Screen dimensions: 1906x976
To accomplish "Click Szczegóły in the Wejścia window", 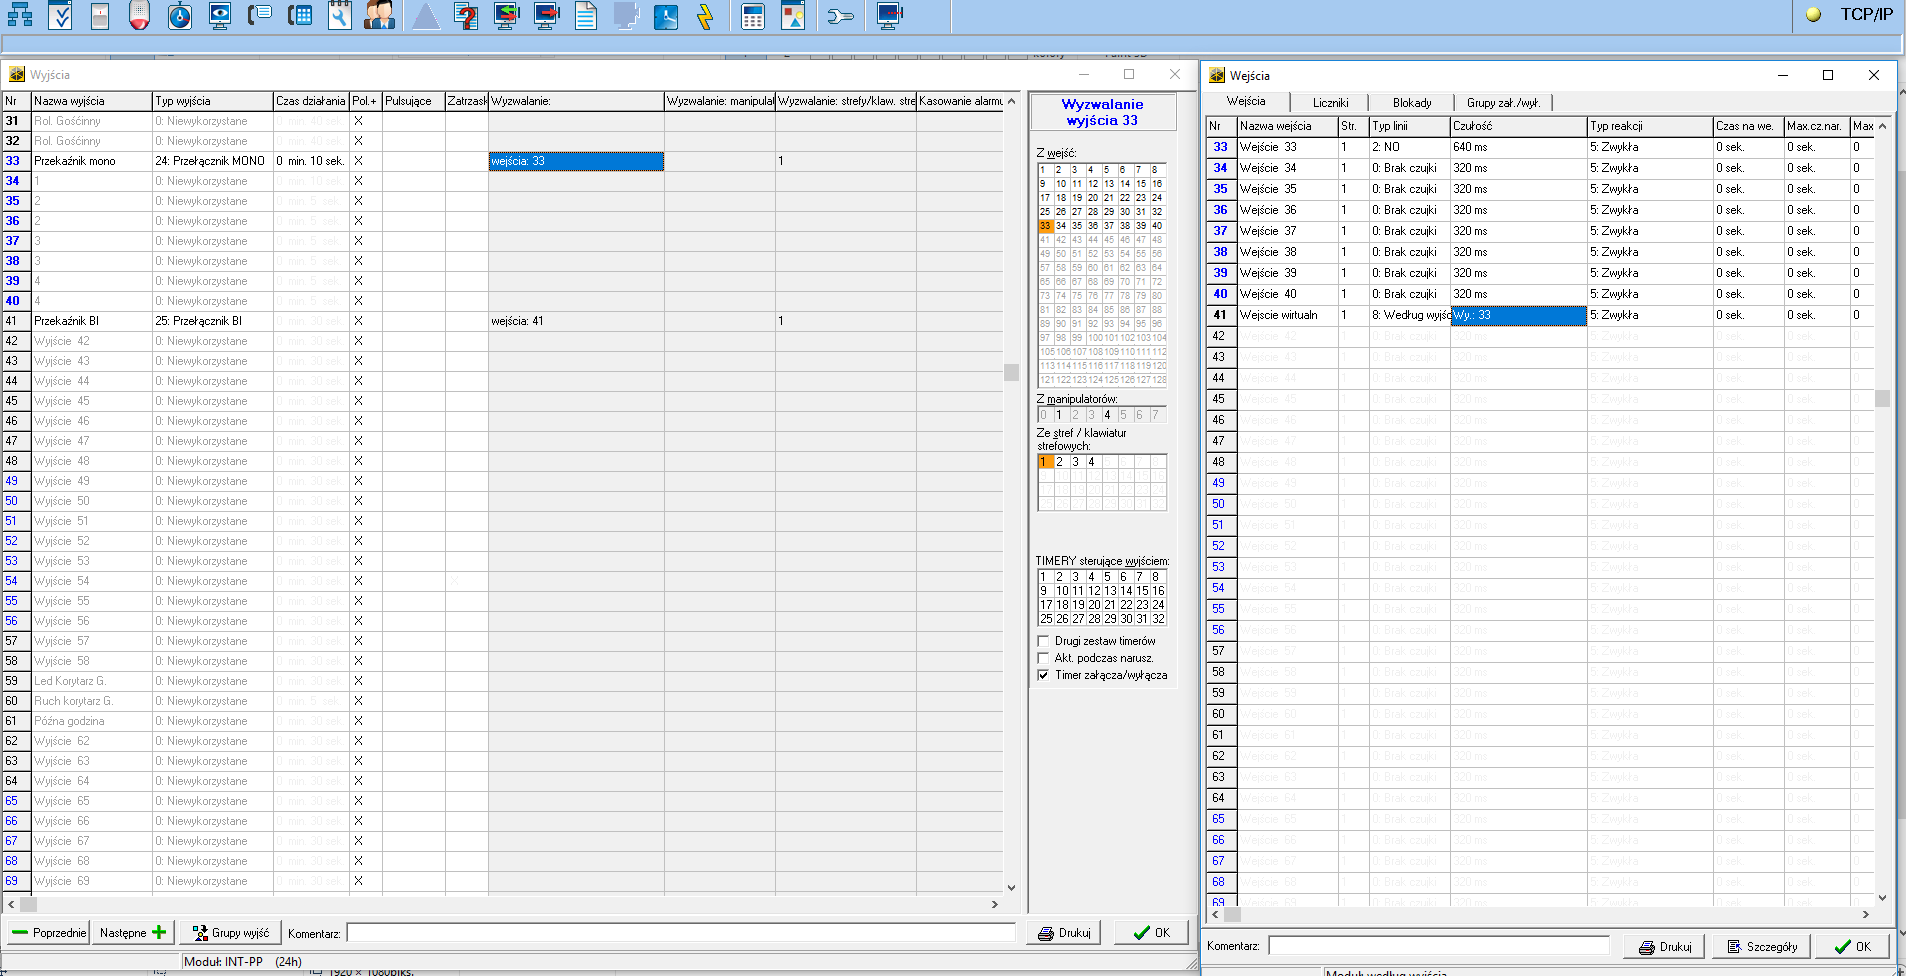I will (x=1762, y=946).
